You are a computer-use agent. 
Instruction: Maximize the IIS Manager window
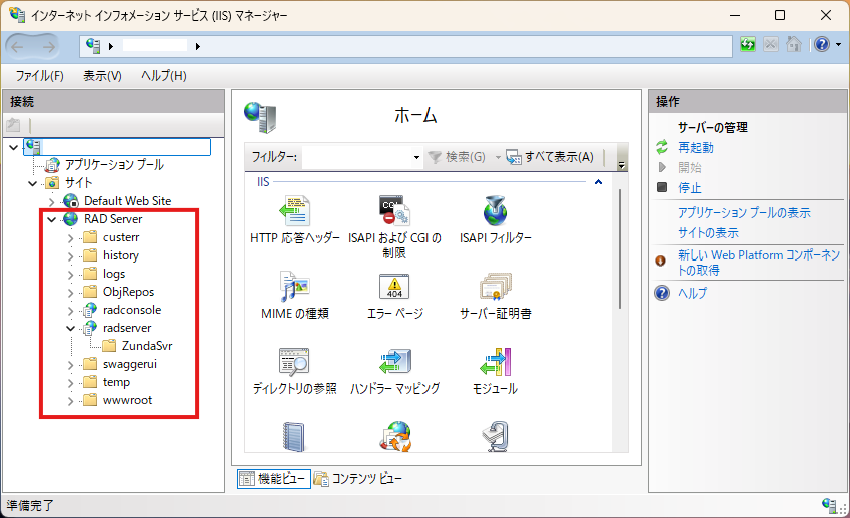pyautogui.click(x=780, y=15)
